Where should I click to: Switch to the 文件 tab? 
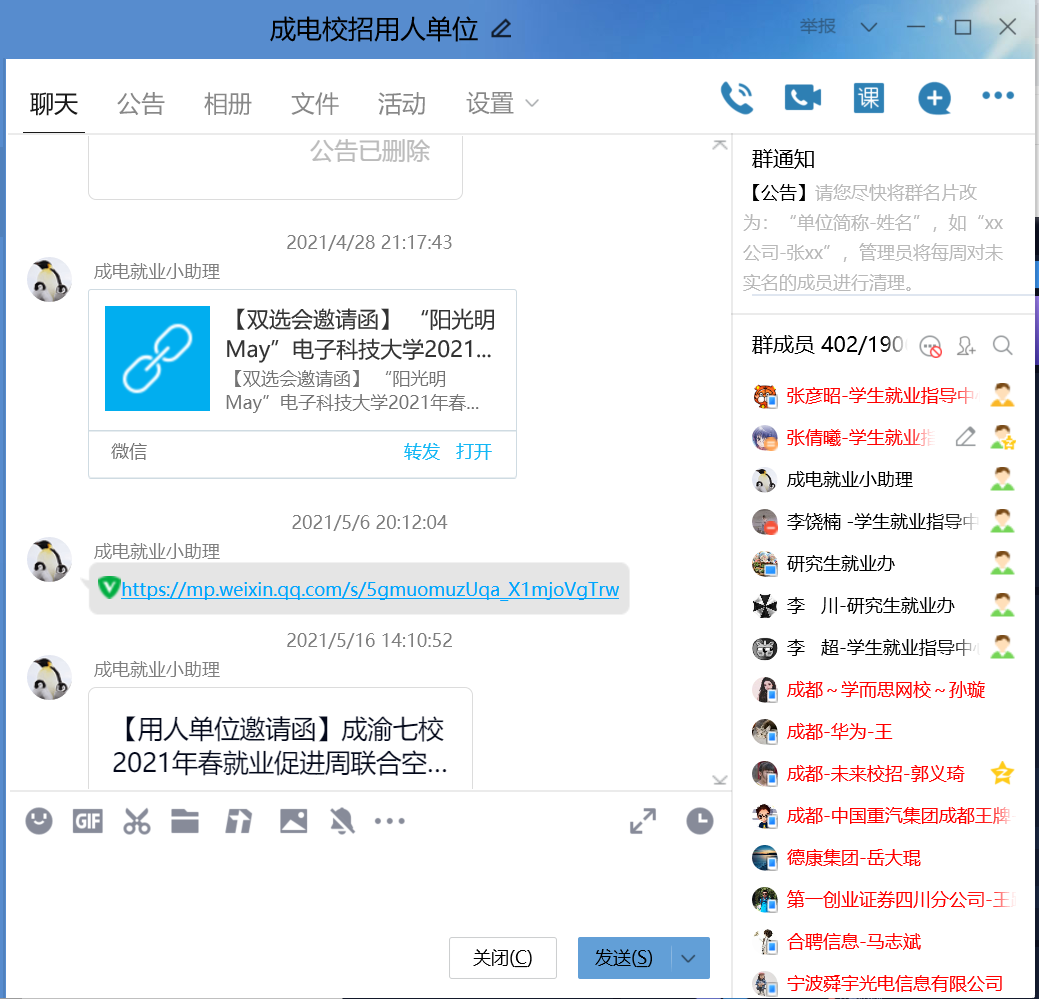pos(314,103)
